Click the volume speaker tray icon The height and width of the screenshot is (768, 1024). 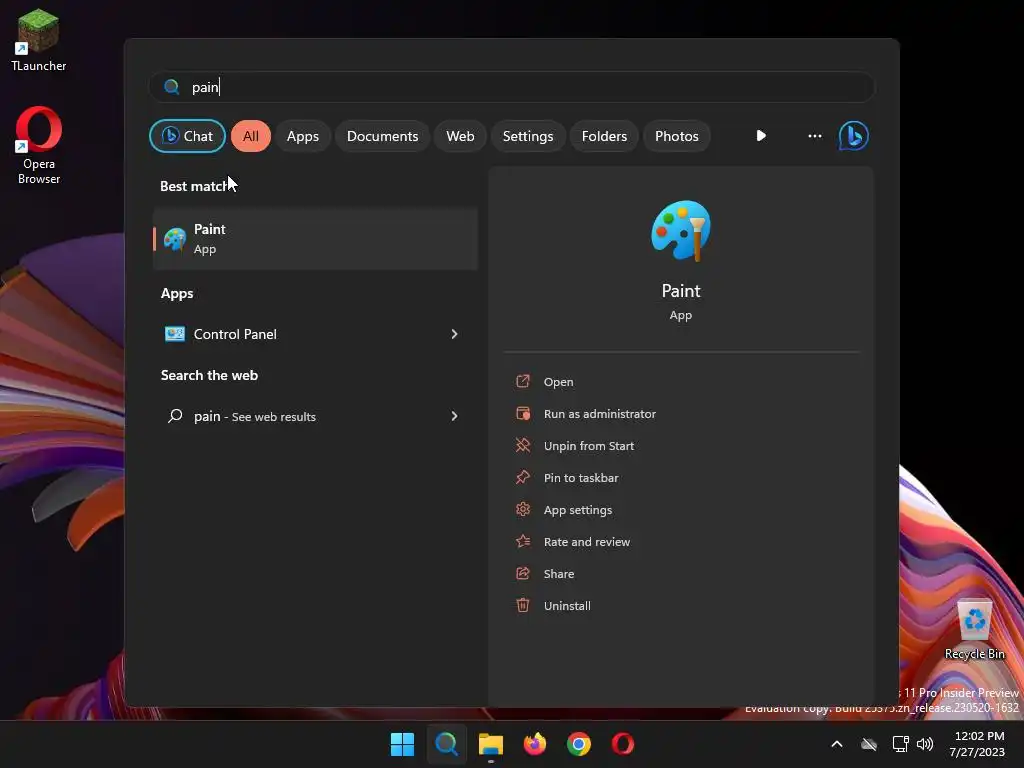(925, 744)
